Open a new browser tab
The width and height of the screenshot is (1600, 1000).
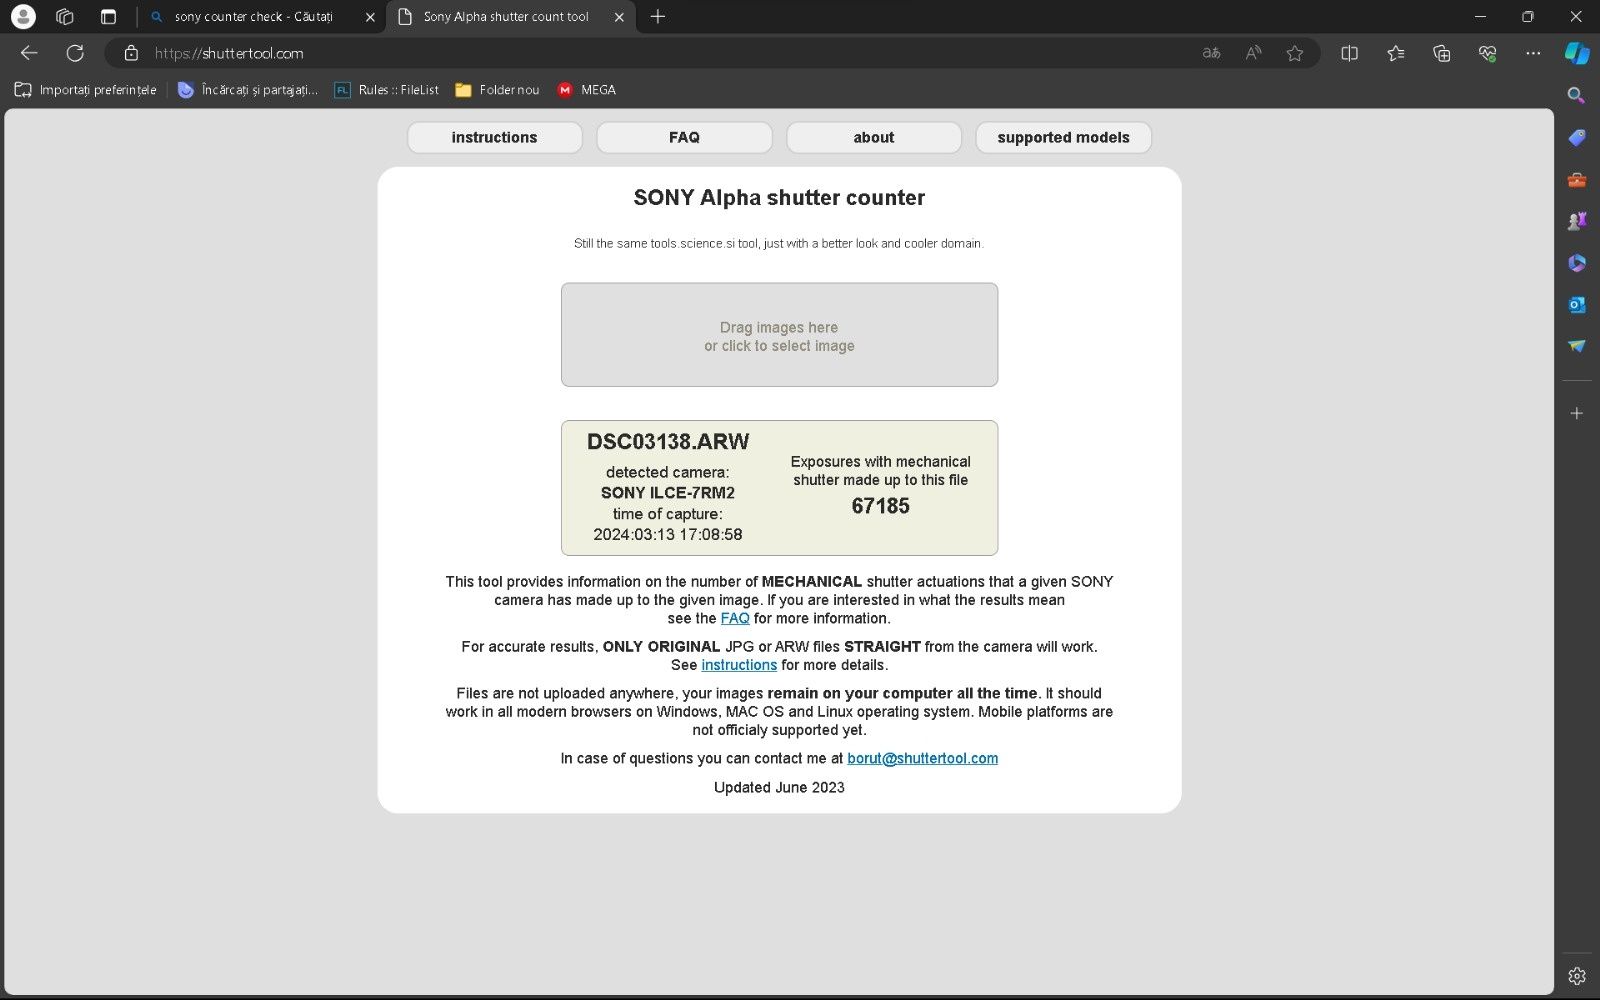click(658, 16)
